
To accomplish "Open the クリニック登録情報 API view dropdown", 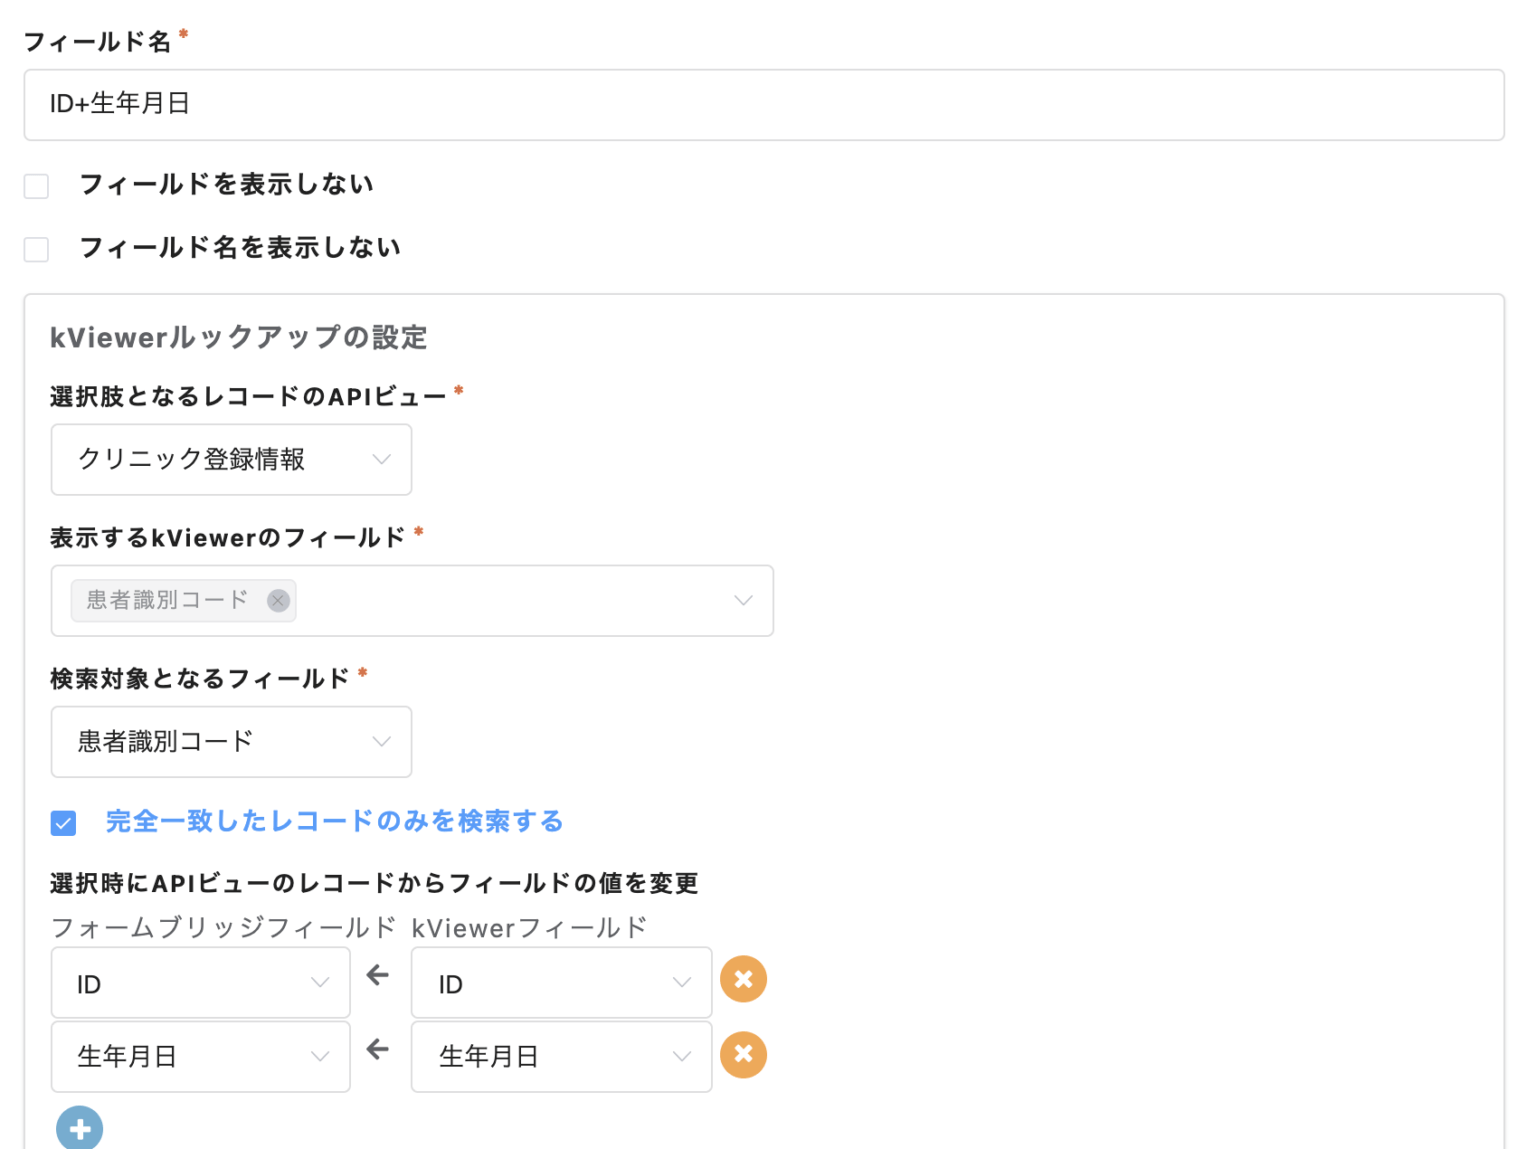I will point(231,460).
